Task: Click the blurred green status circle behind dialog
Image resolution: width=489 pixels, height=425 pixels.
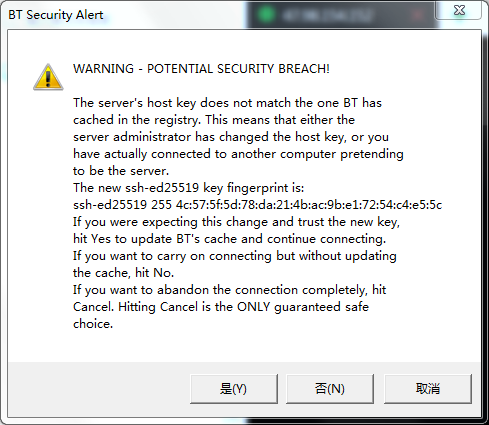Action: click(266, 14)
